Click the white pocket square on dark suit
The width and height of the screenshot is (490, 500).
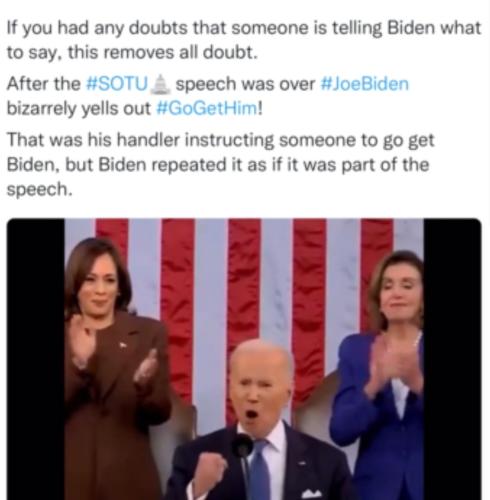(x=310, y=493)
